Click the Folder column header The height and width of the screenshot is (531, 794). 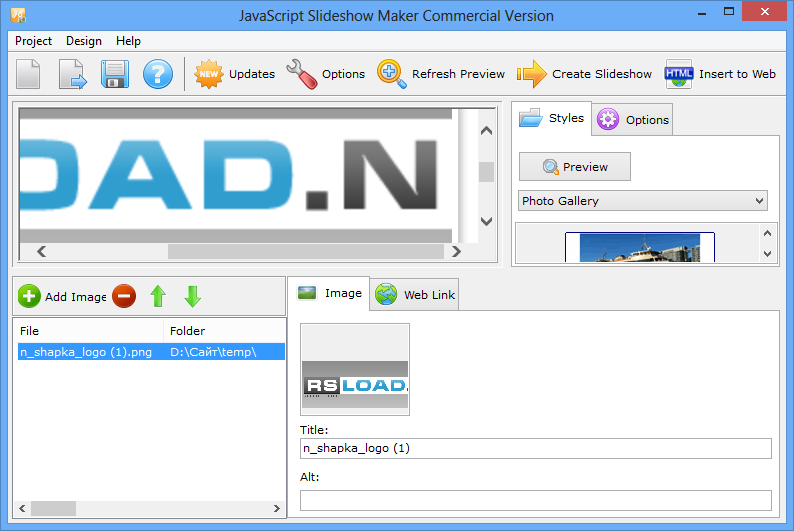(x=224, y=331)
